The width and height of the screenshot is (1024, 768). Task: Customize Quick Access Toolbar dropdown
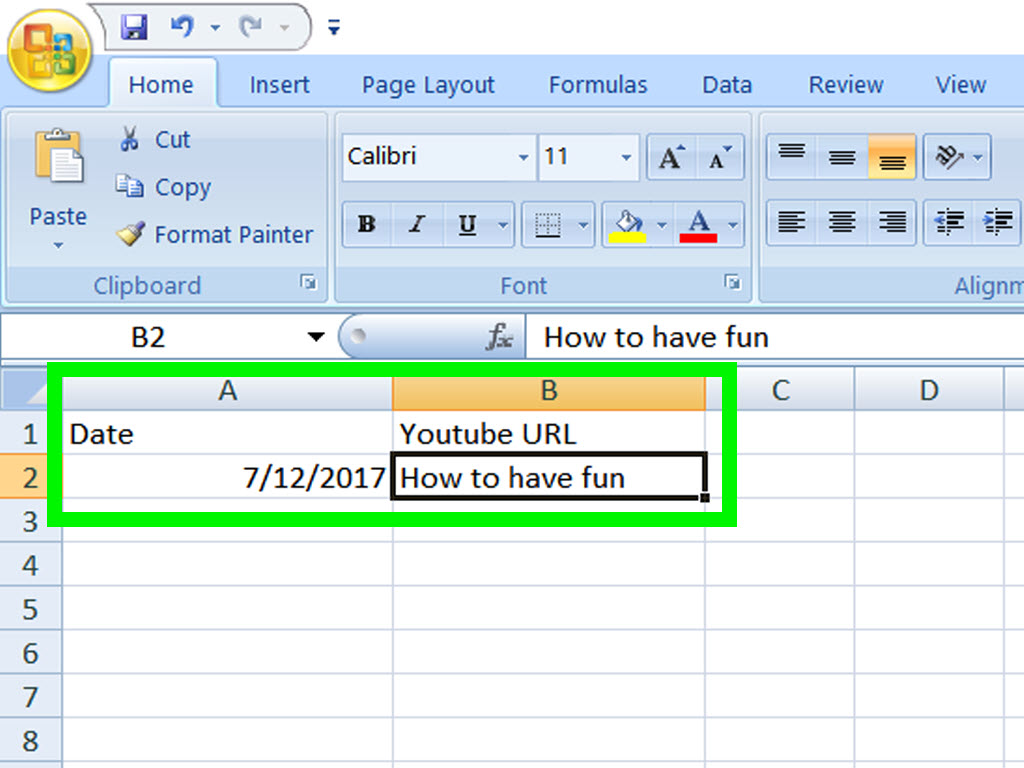pos(334,27)
